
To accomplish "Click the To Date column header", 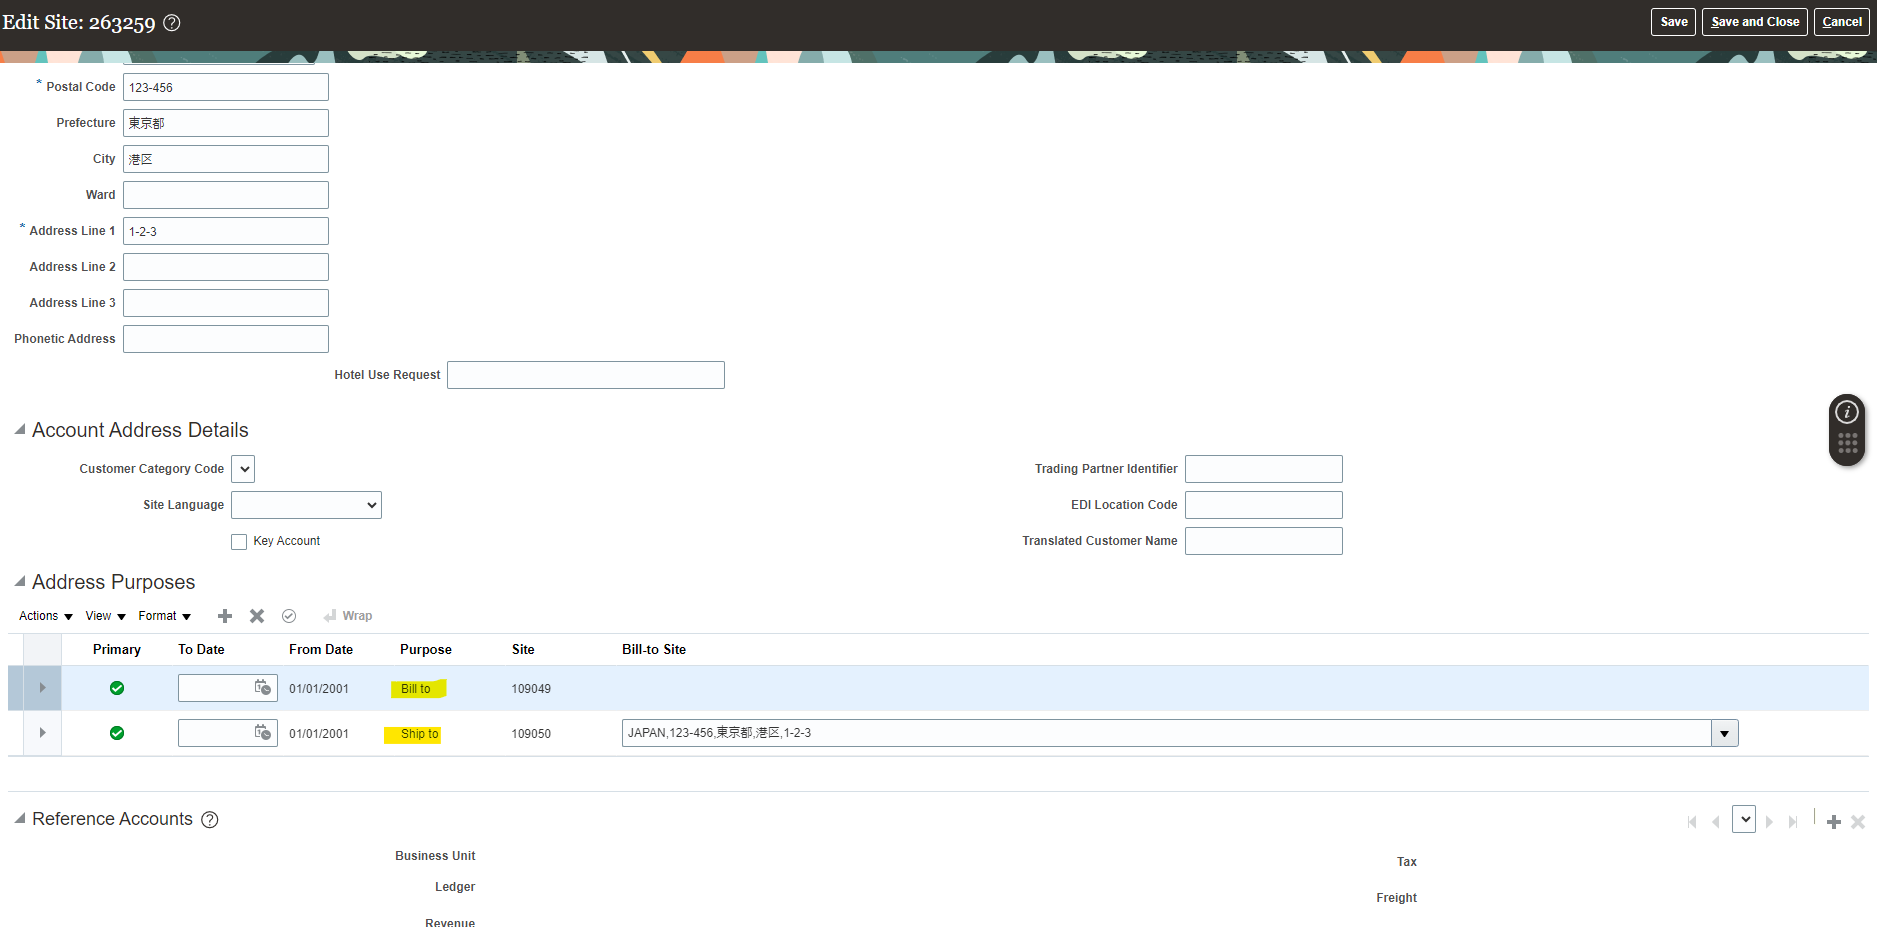I will [201, 650].
